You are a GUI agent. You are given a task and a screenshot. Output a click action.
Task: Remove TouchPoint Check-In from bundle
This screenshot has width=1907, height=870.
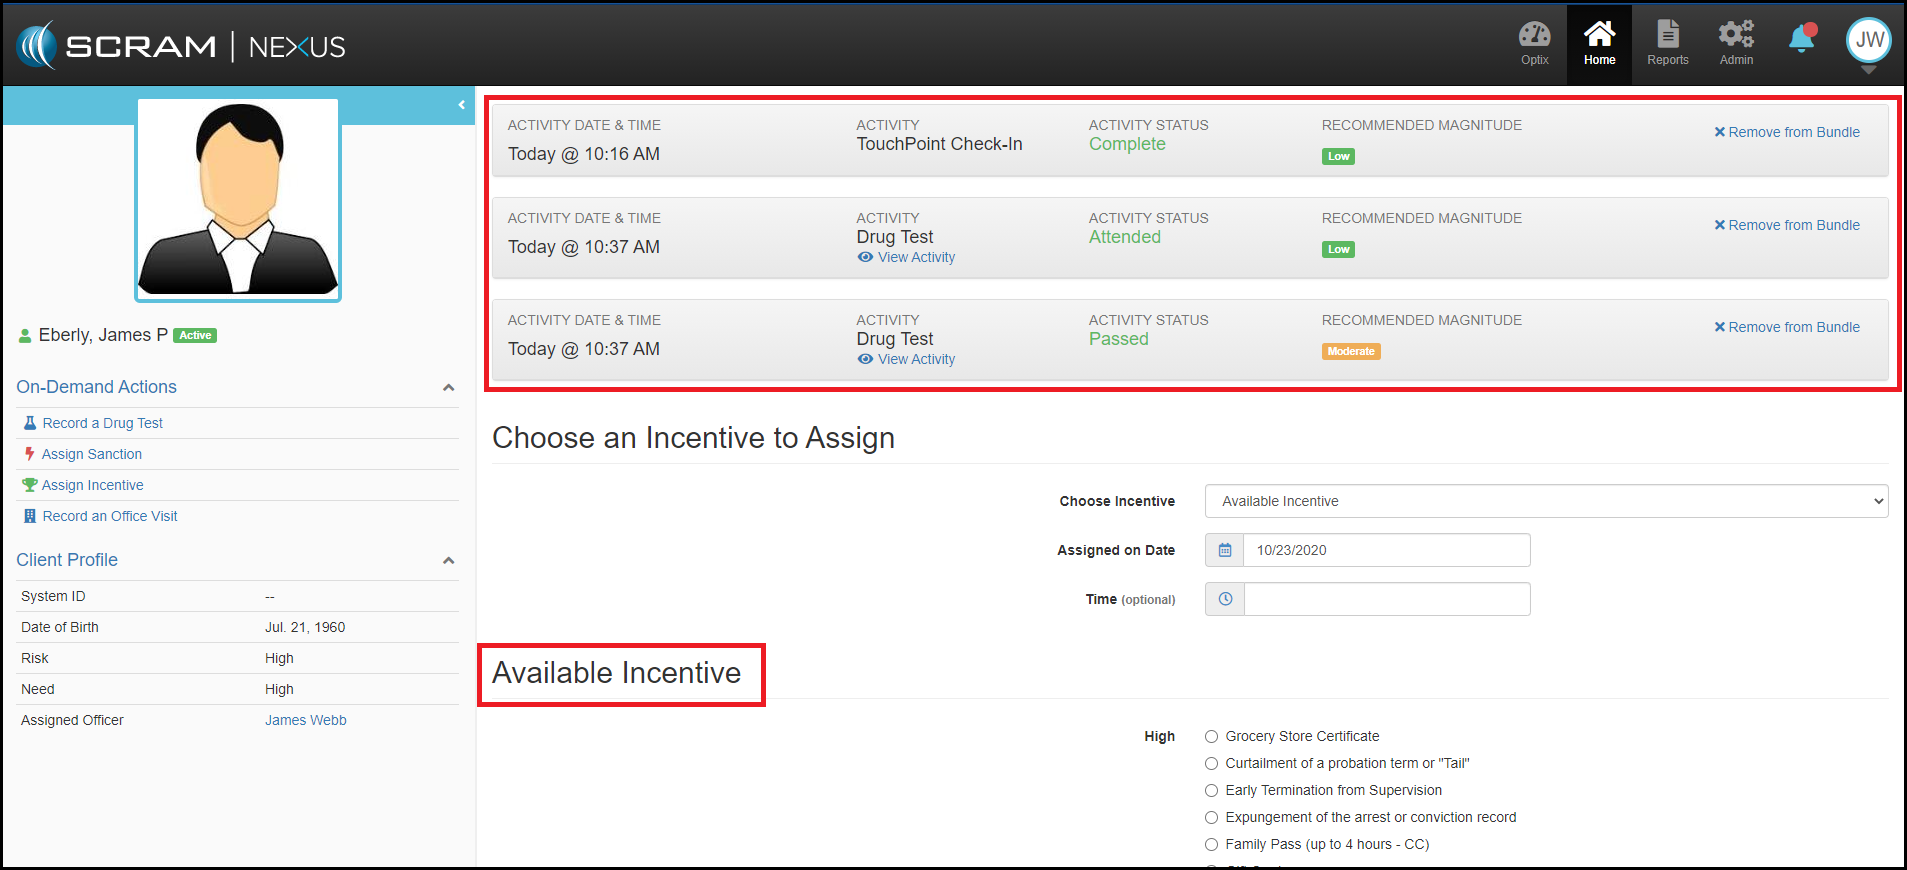point(1787,132)
